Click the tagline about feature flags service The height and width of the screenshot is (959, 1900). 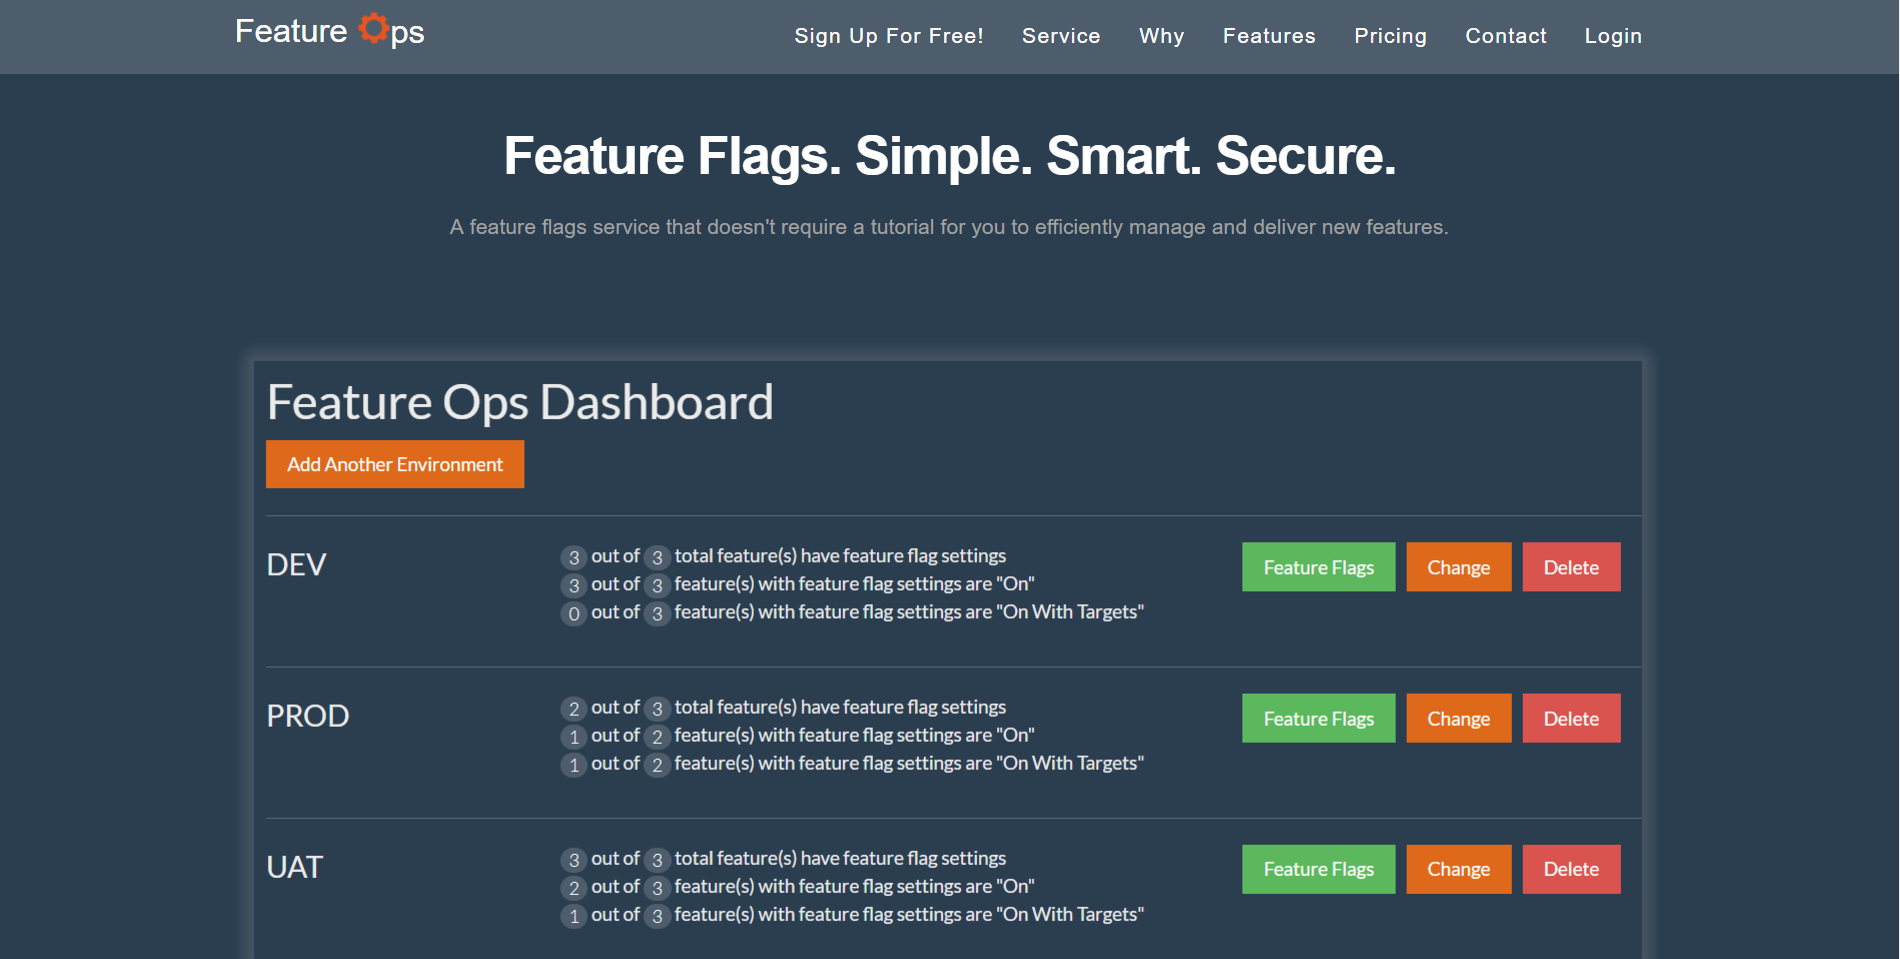(x=949, y=227)
